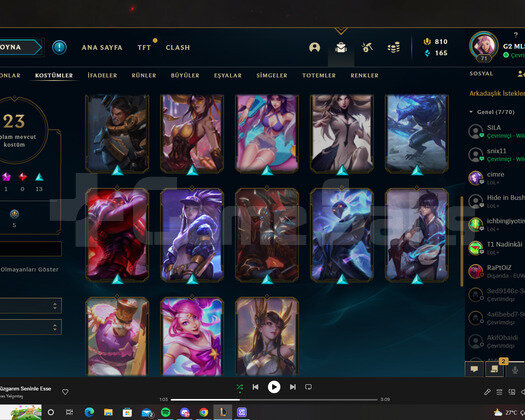The width and height of the screenshot is (525, 420).
Task: Switch to RÜNLER collection tab
Action: point(144,75)
